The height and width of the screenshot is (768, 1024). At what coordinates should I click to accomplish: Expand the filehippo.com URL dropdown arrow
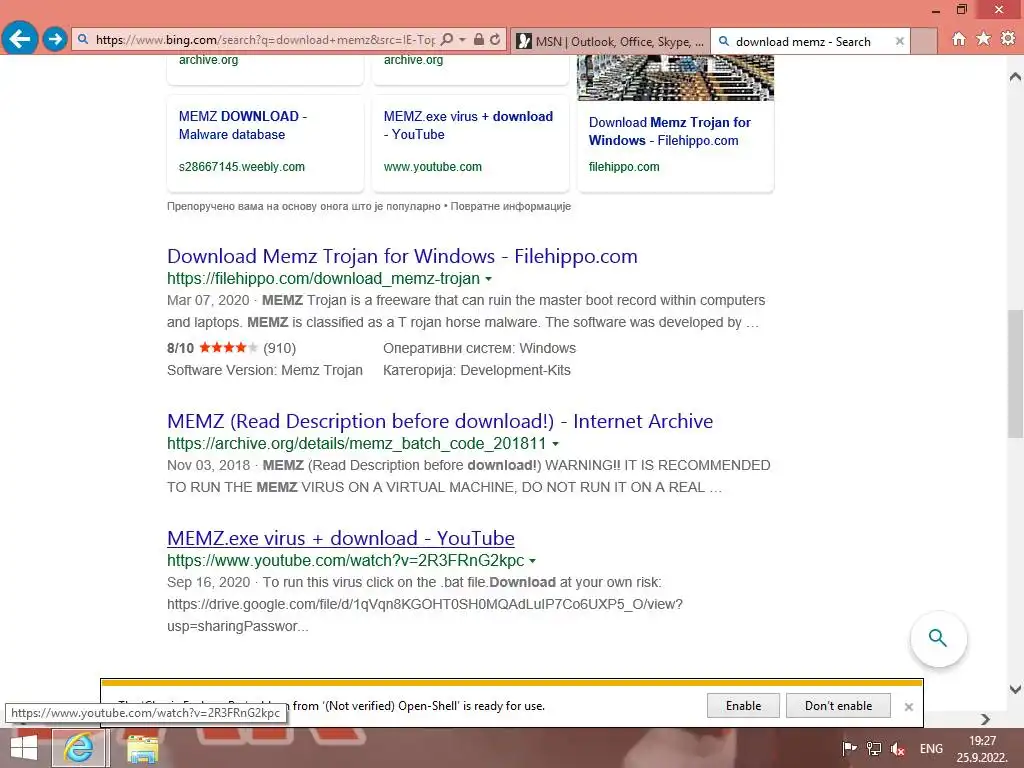point(488,279)
